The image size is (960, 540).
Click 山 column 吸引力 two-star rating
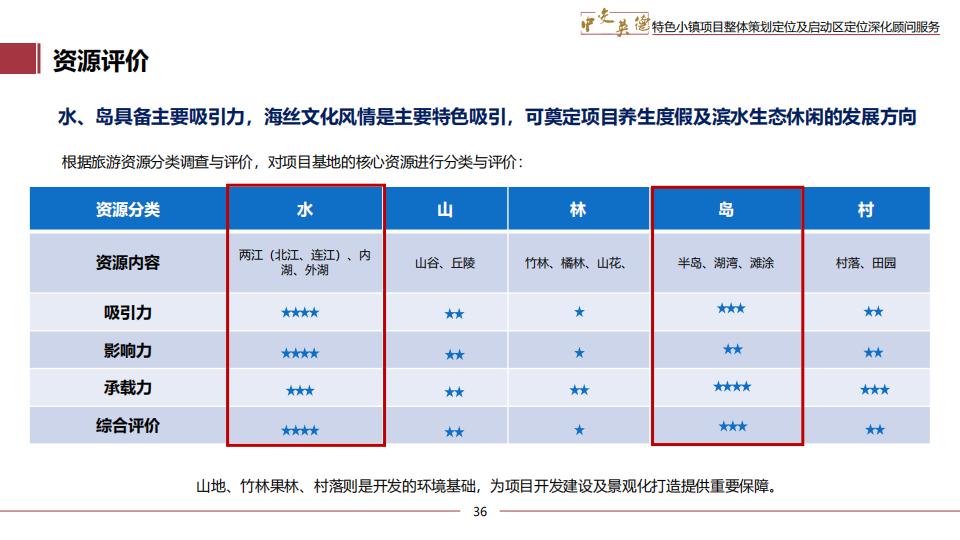point(454,314)
